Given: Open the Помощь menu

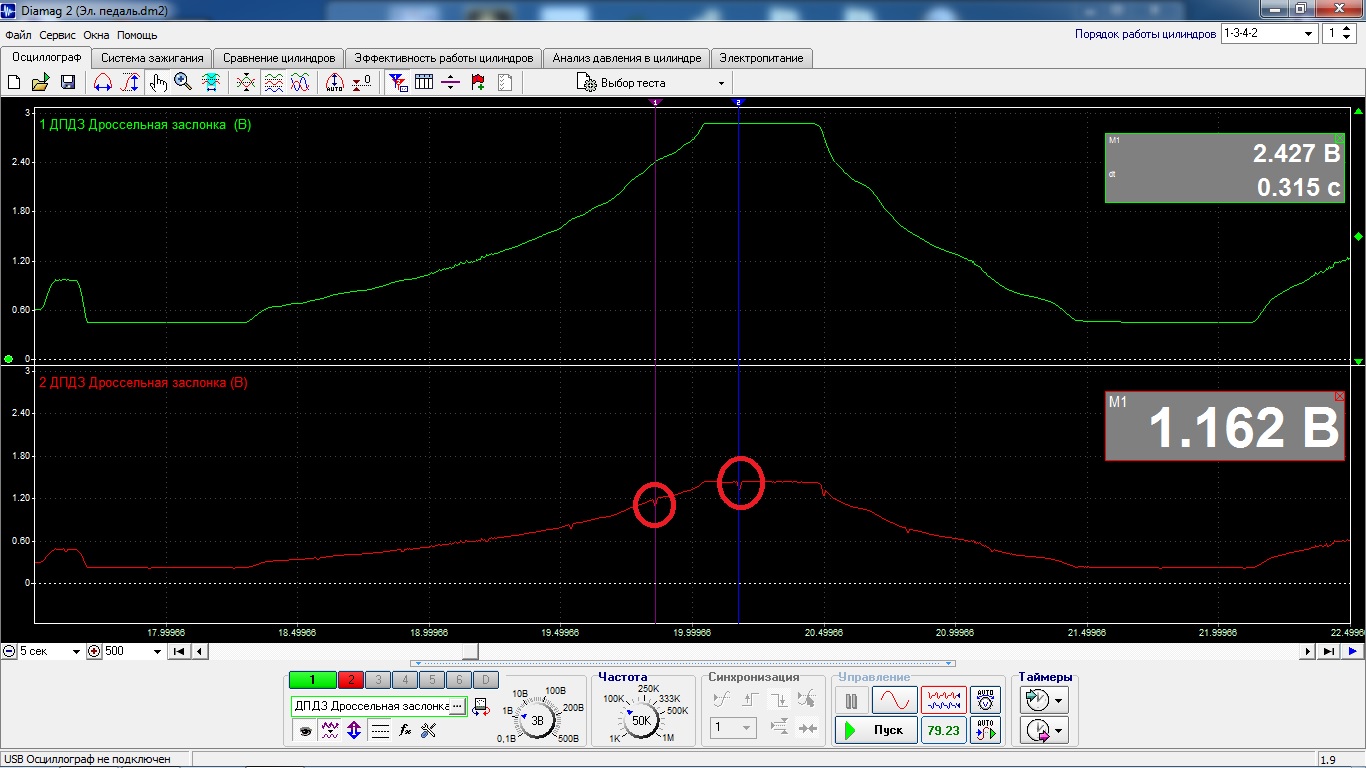Looking at the screenshot, I should pyautogui.click(x=137, y=35).
